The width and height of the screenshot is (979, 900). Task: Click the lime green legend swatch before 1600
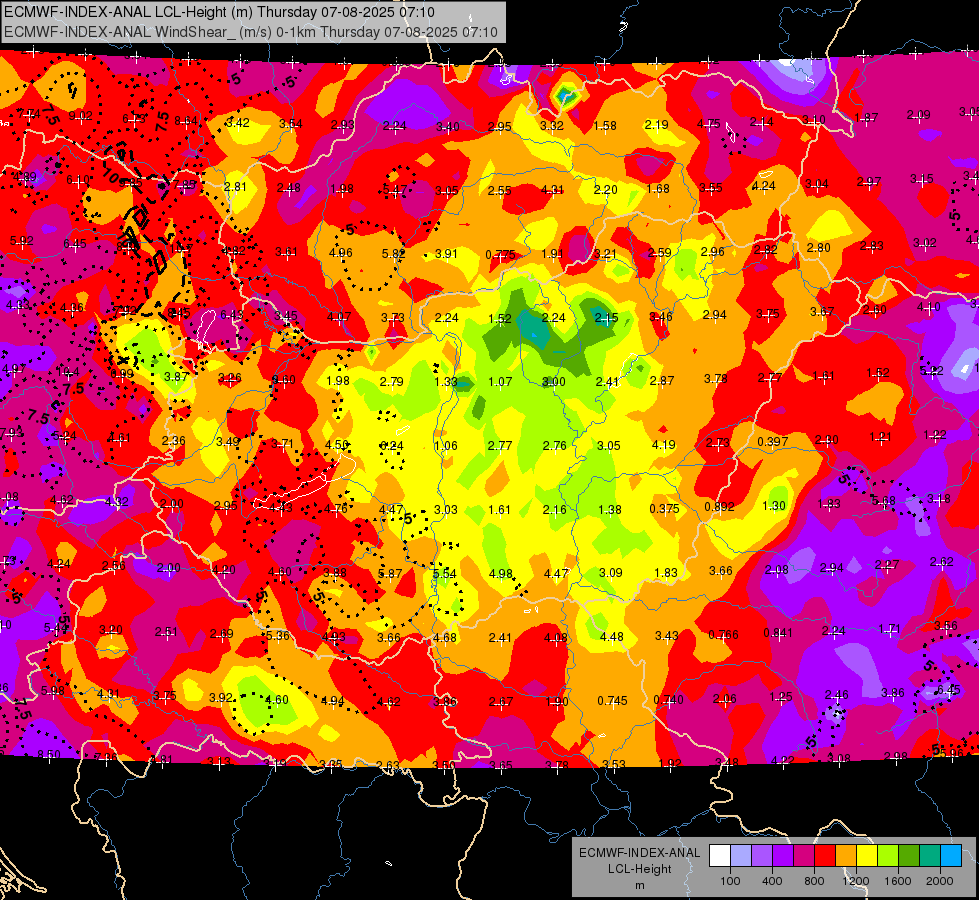(x=888, y=856)
